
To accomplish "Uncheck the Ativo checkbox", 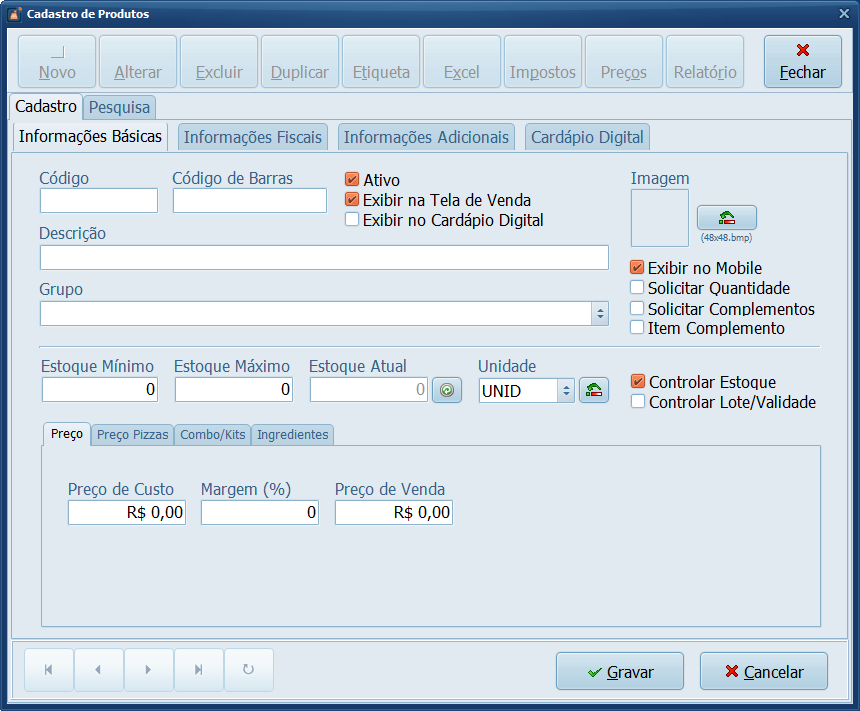I will (352, 180).
